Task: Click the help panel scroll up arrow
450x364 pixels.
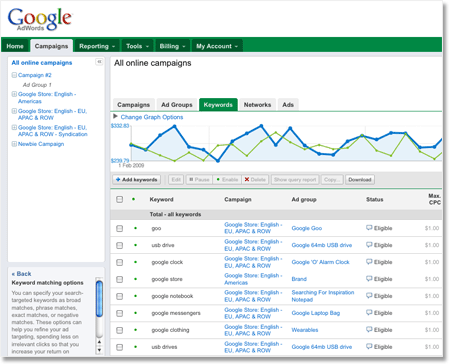Action: [x=99, y=342]
